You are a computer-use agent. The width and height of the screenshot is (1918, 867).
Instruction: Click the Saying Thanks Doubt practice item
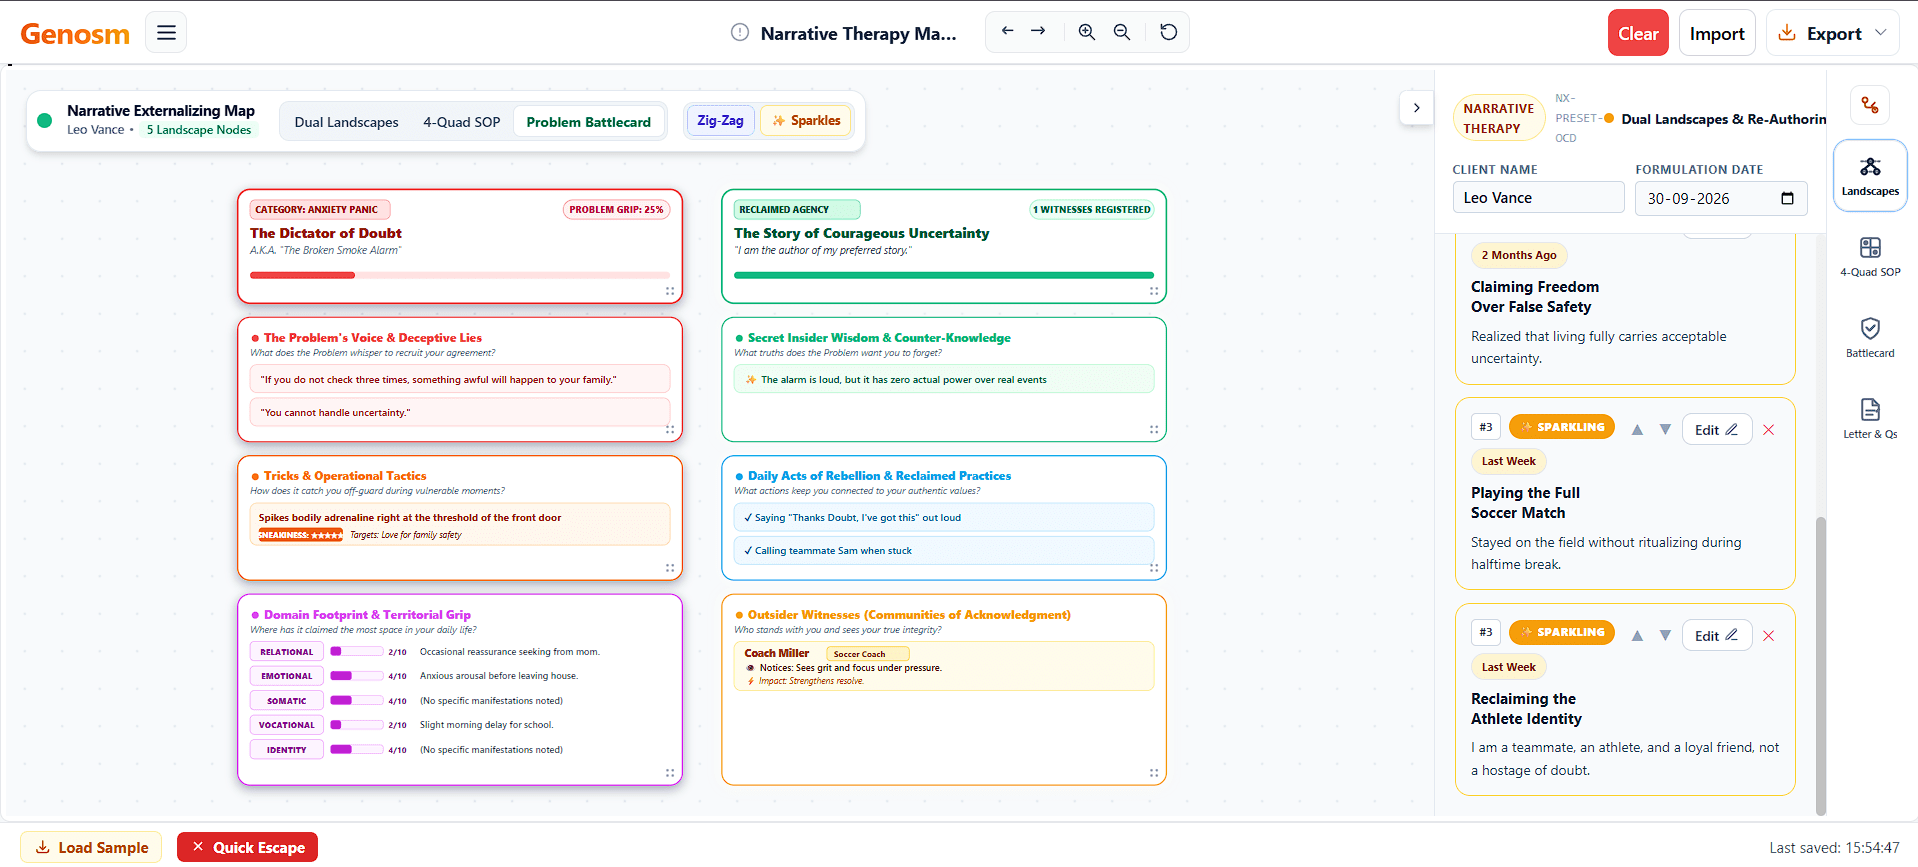[x=943, y=517]
